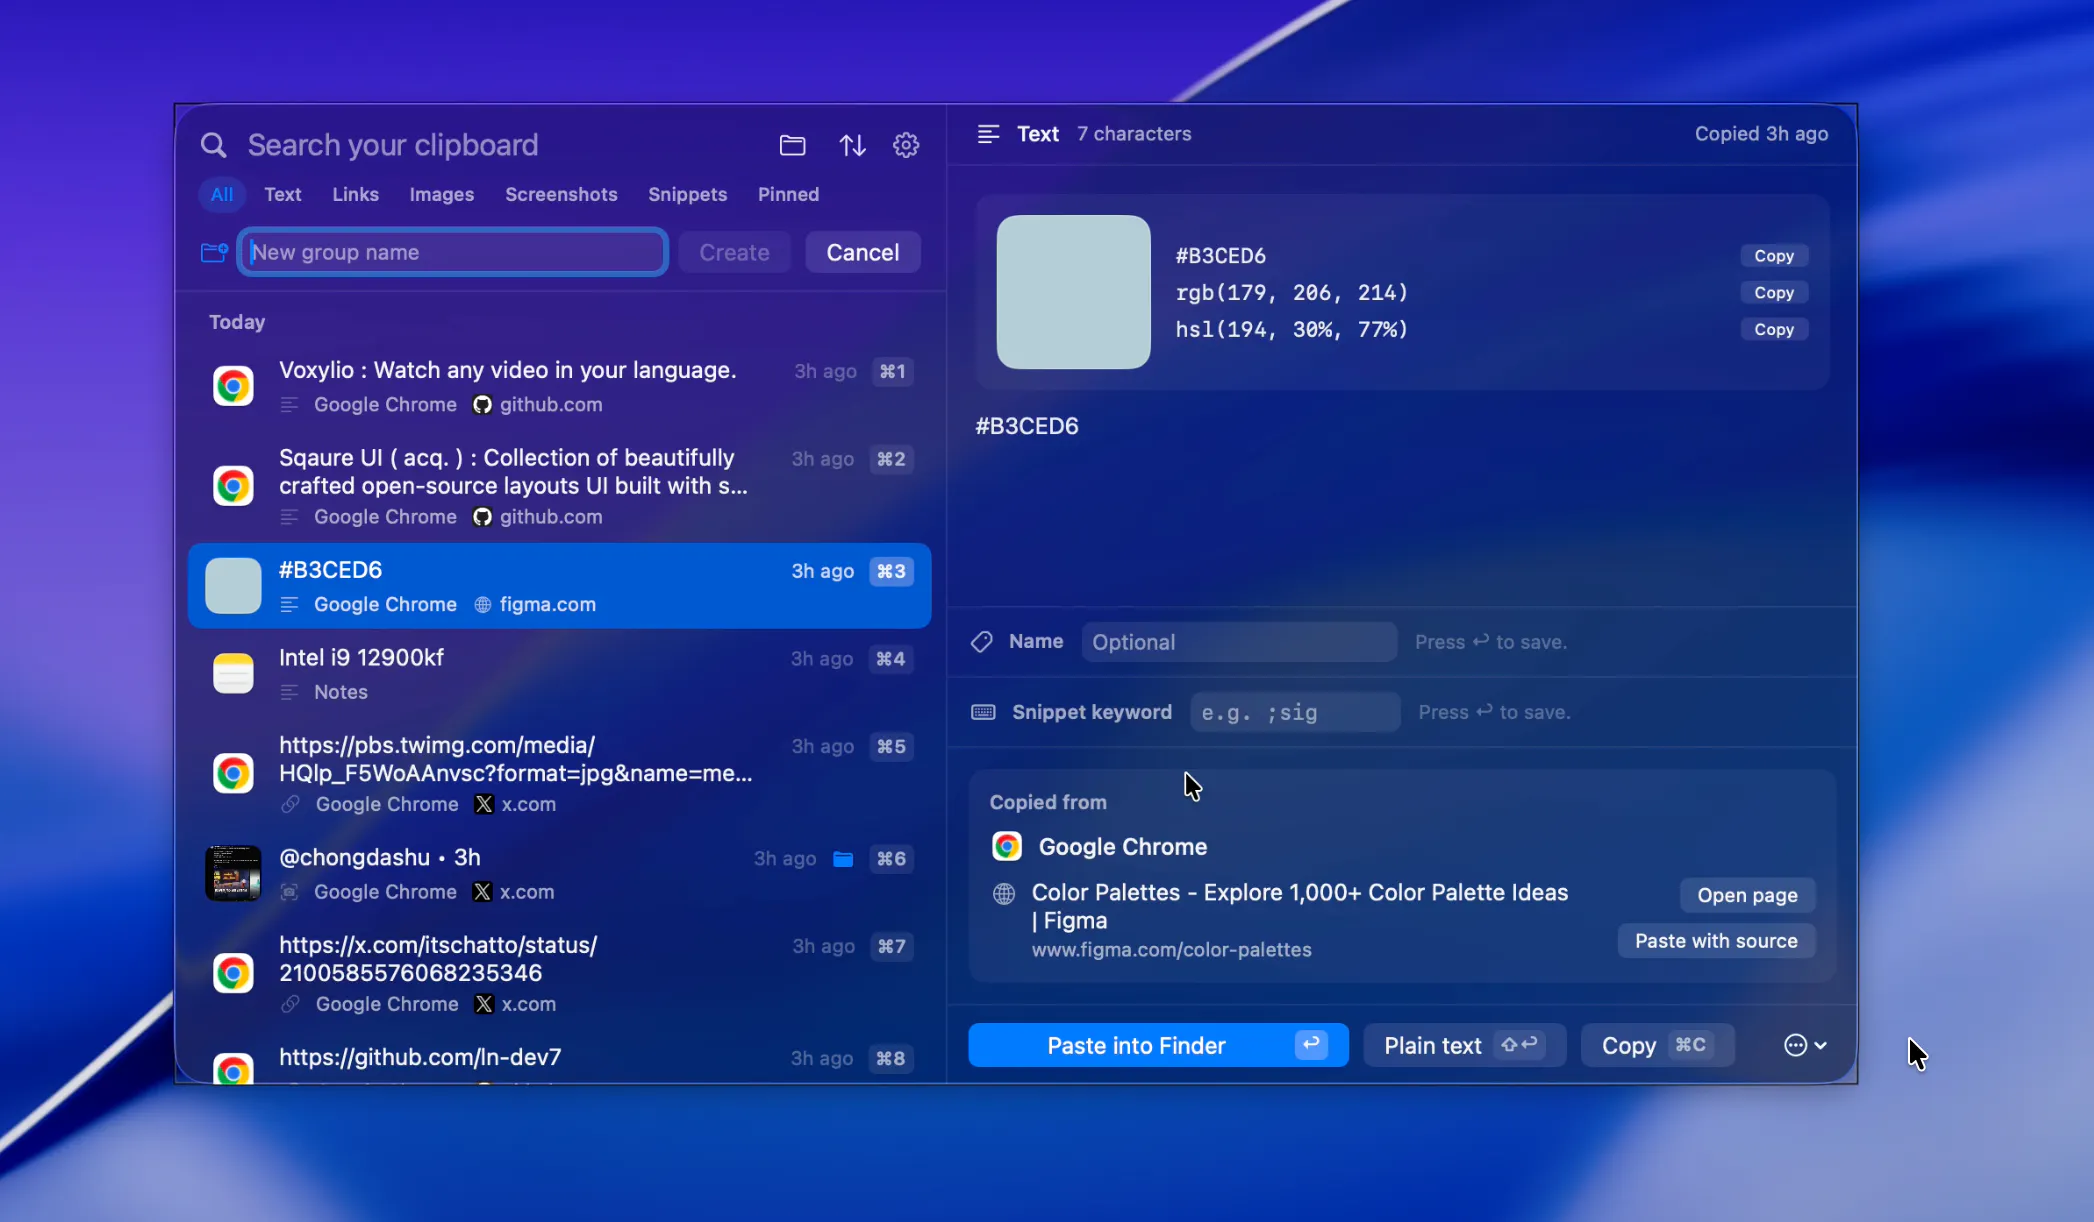Open the groups folder icon in the header
2094x1222 pixels.
(792, 145)
